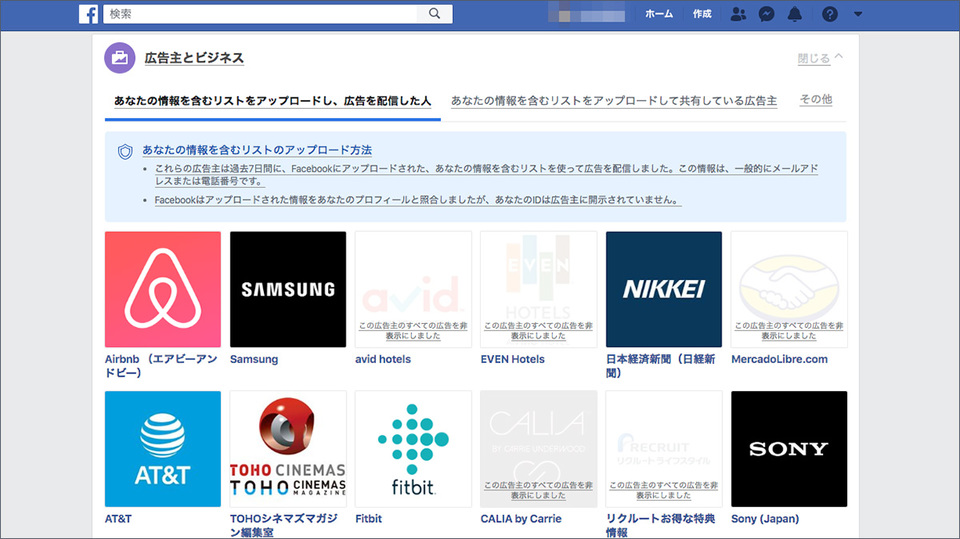Open link あなたの情報を含むリストのアップロード方法
The width and height of the screenshot is (960, 539).
pyautogui.click(x=257, y=150)
